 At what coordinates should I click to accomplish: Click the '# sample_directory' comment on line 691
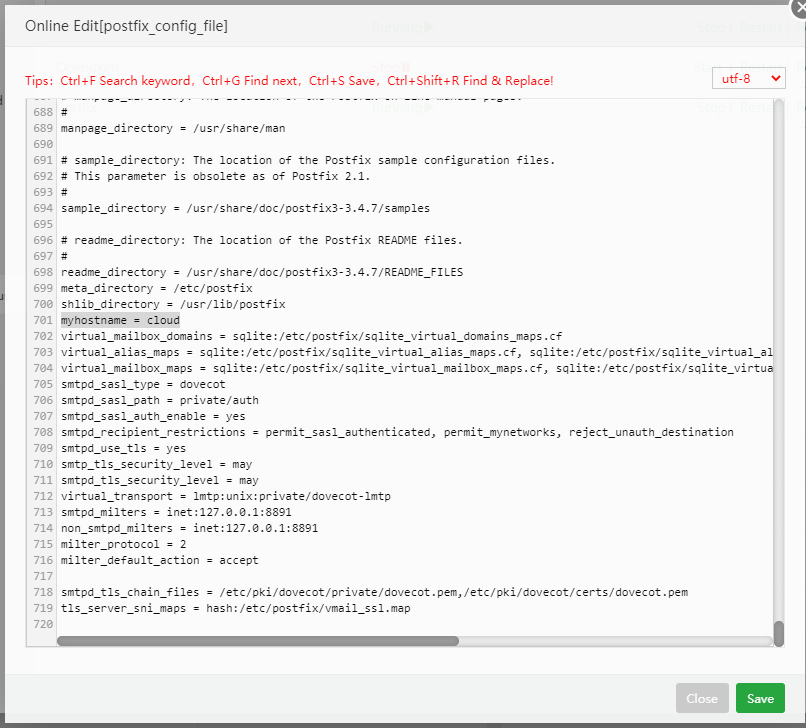pyautogui.click(x=308, y=160)
